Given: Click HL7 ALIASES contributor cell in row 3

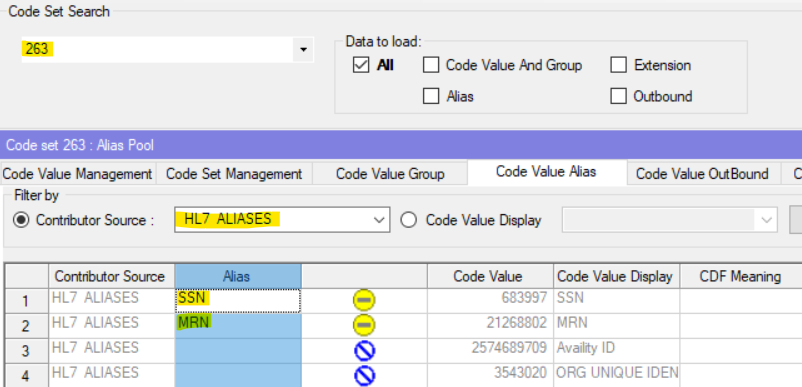Looking at the screenshot, I should pyautogui.click(x=112, y=351).
